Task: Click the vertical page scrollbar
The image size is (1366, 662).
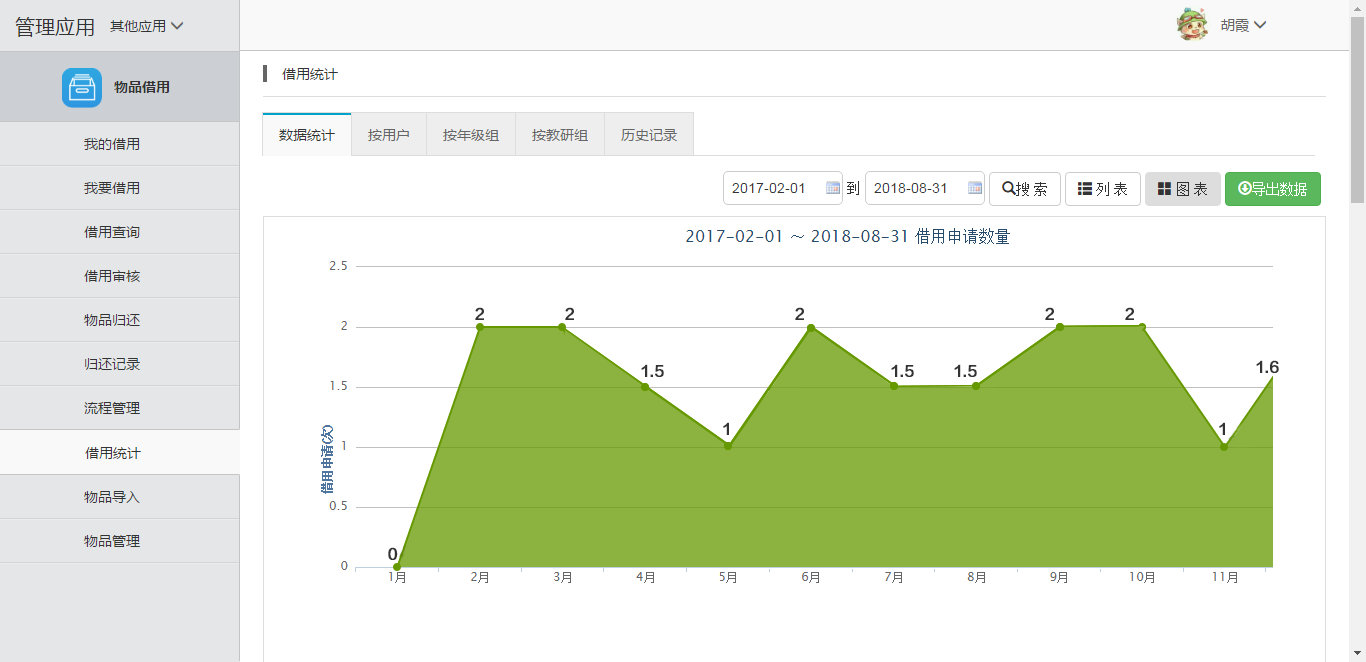Action: tap(1357, 110)
